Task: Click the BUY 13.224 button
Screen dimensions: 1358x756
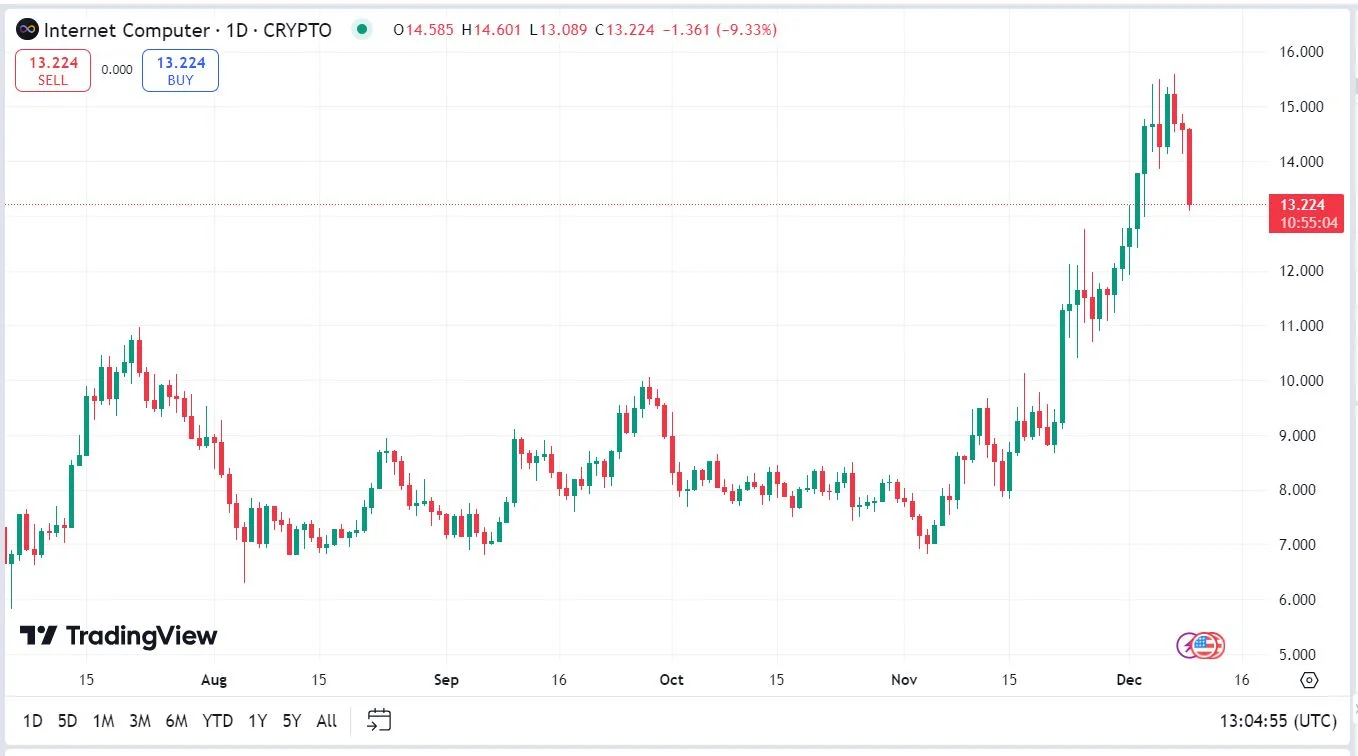Action: pos(181,71)
